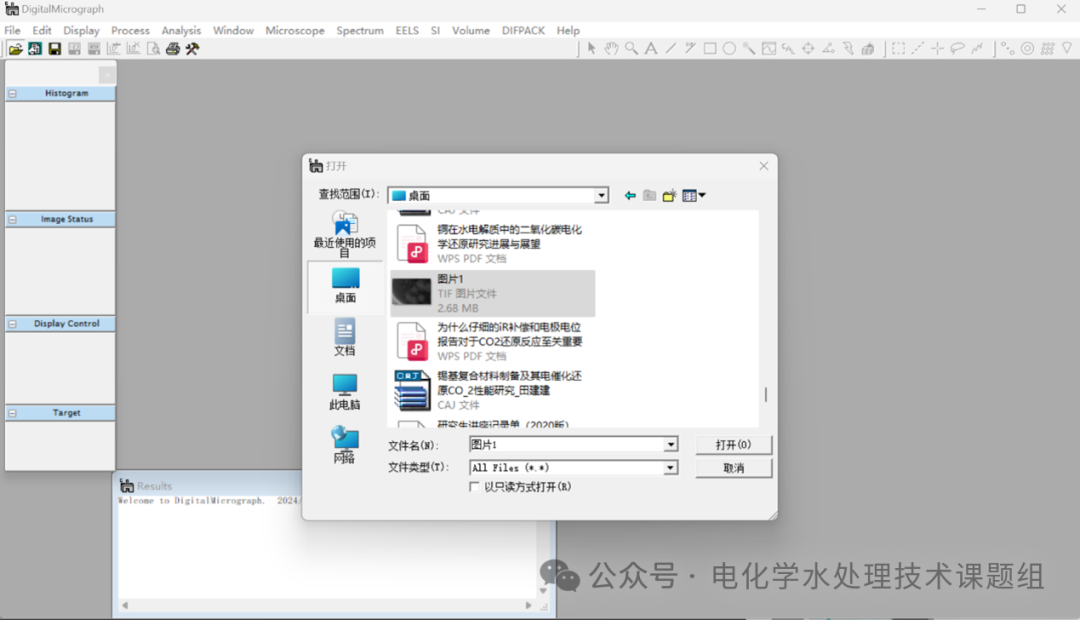This screenshot has height=620, width=1080.
Task: Select the dotted grid mask tool
Action: click(1048, 48)
